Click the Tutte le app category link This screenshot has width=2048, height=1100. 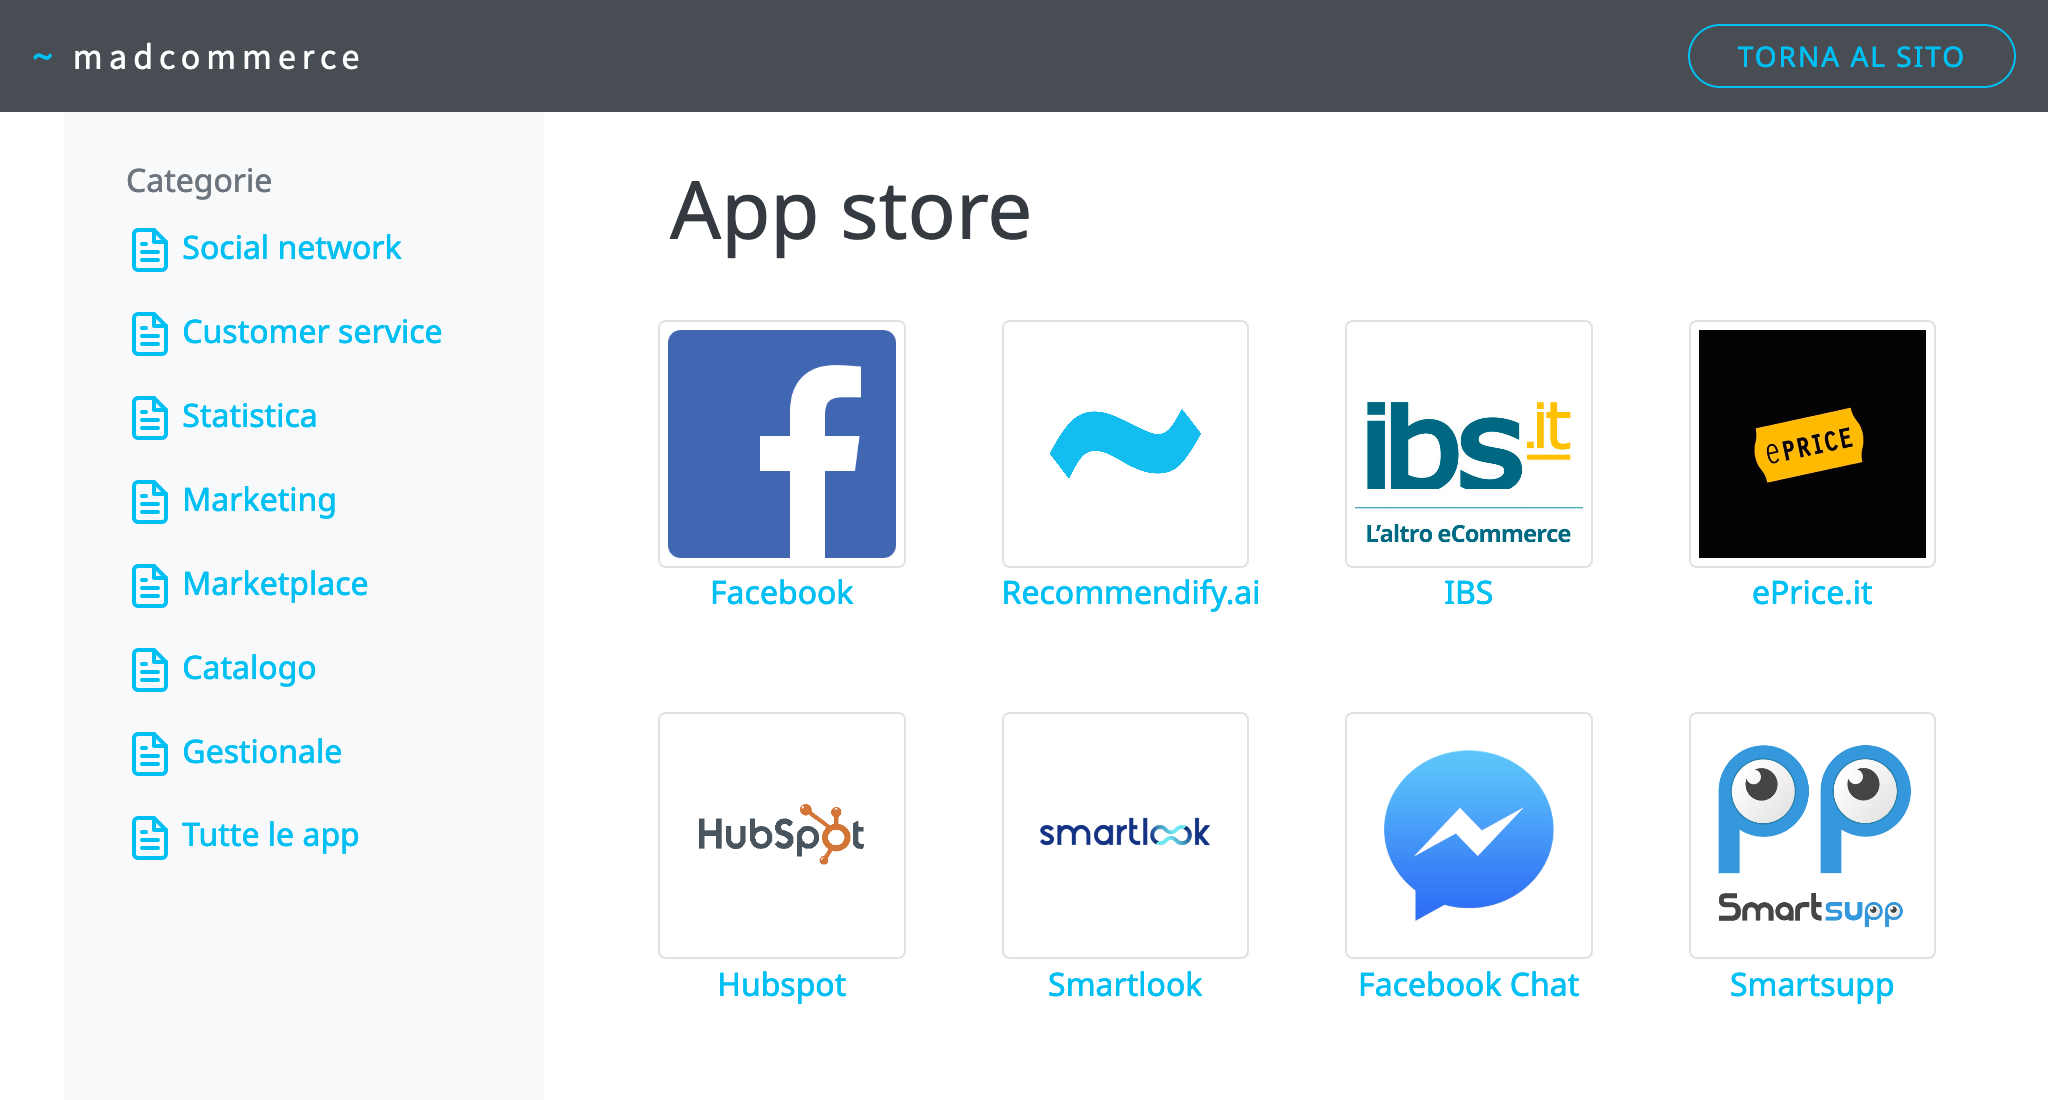pos(271,834)
